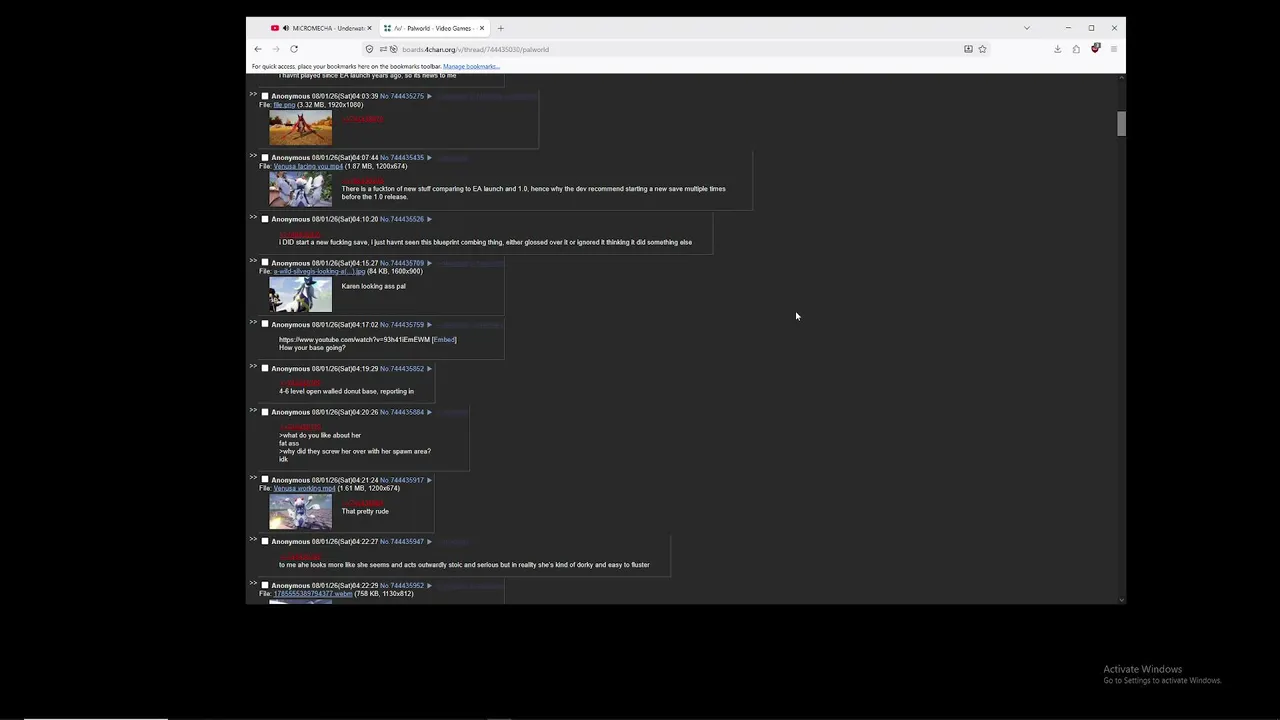Hide post 744435526 with its >> marker
This screenshot has width=1280, height=720.
click(253, 217)
